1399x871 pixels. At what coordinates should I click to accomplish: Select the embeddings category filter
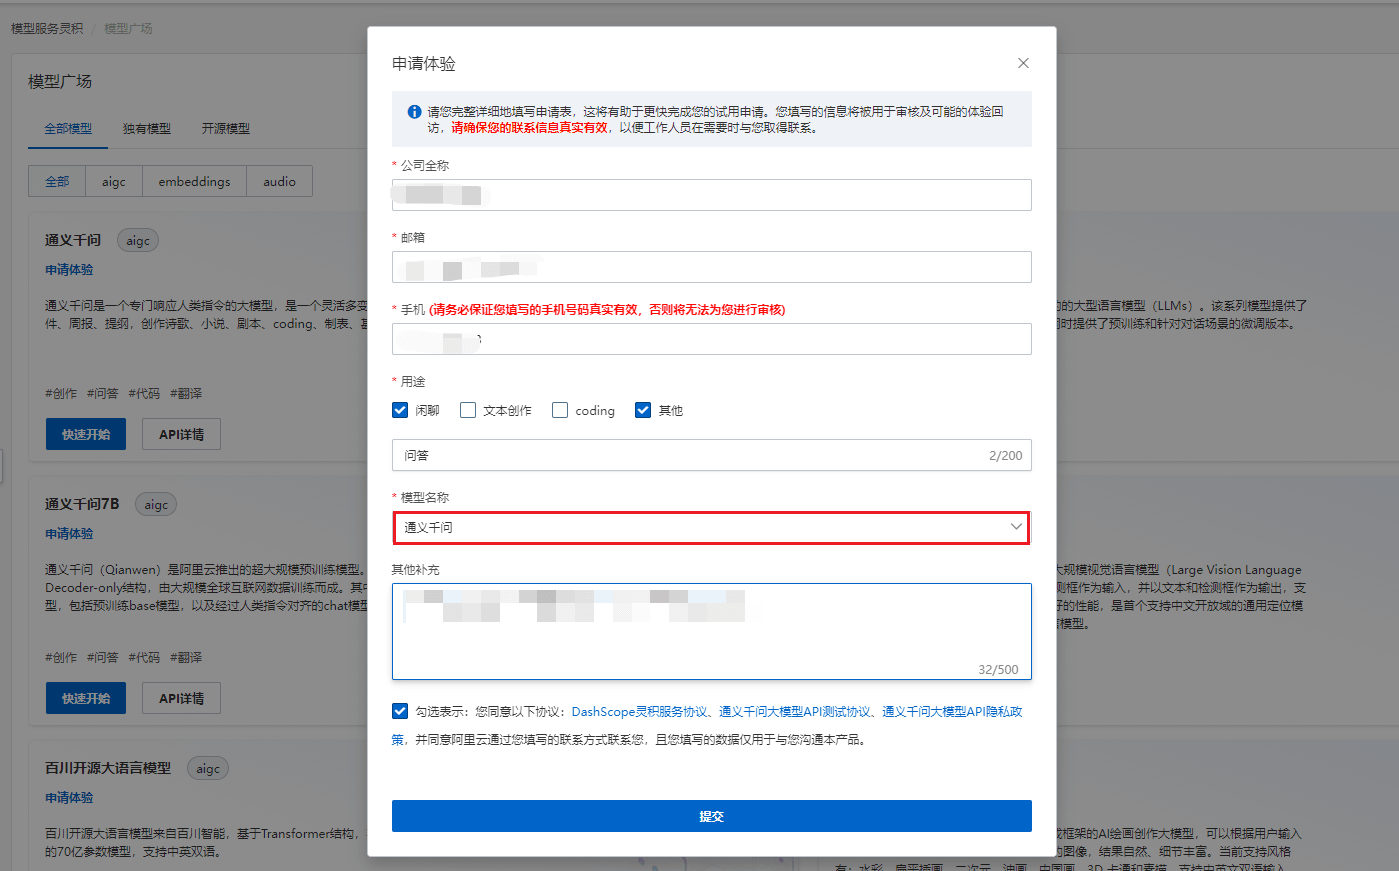pos(194,181)
